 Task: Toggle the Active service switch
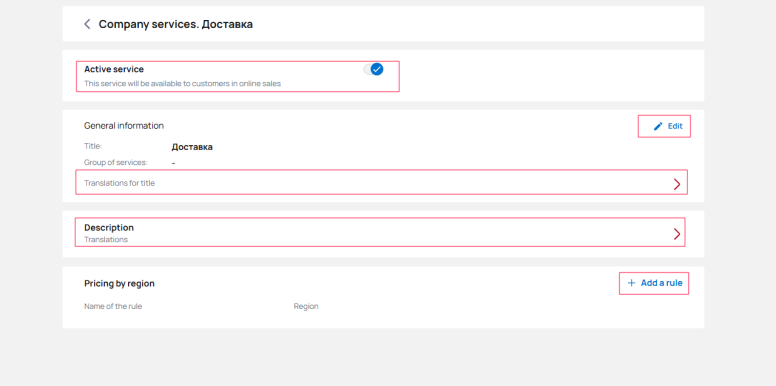click(x=373, y=69)
